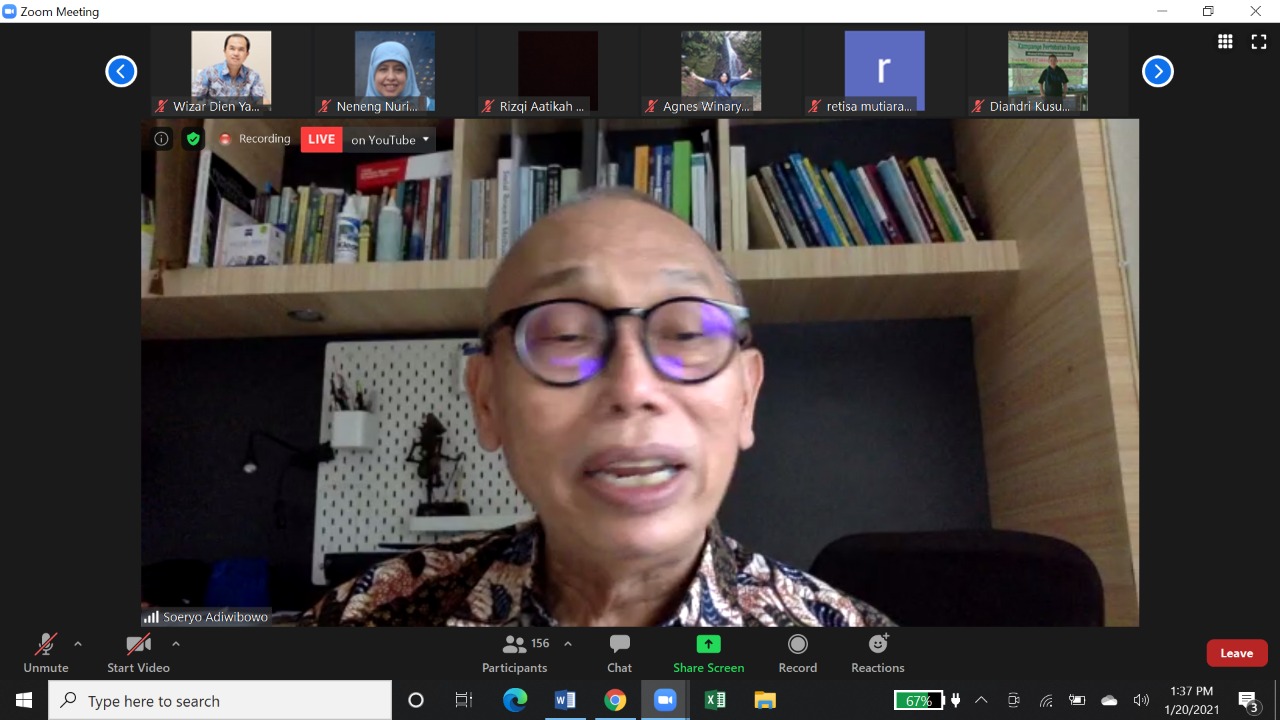Click the green Share Screen button
This screenshot has width=1280, height=720.
pos(708,653)
